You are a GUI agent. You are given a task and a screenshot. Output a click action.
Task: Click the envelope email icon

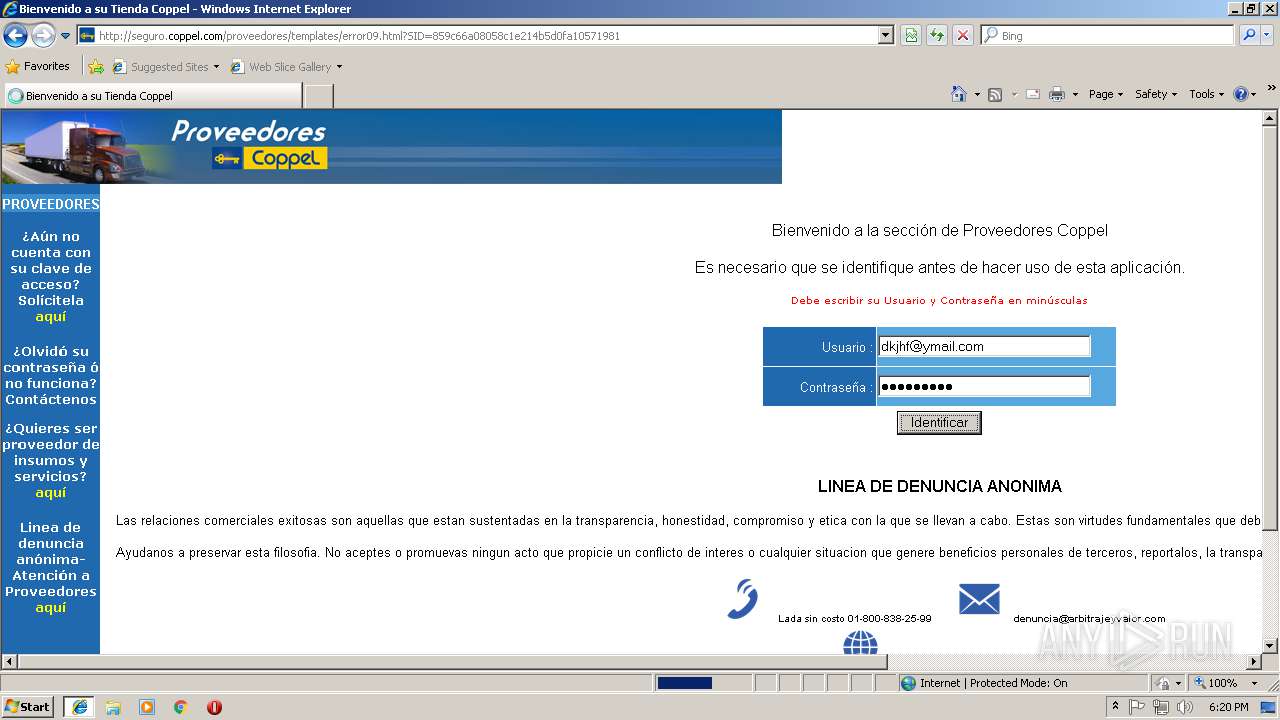click(979, 599)
